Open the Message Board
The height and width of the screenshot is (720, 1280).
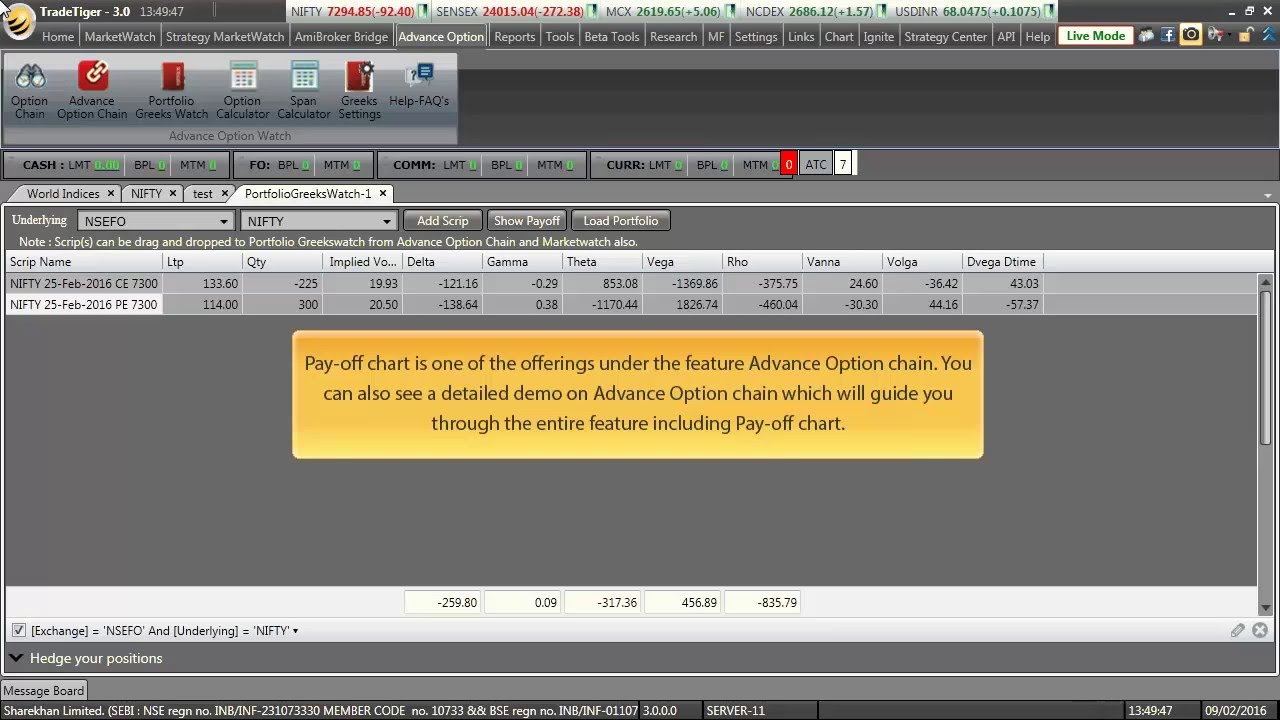44,690
